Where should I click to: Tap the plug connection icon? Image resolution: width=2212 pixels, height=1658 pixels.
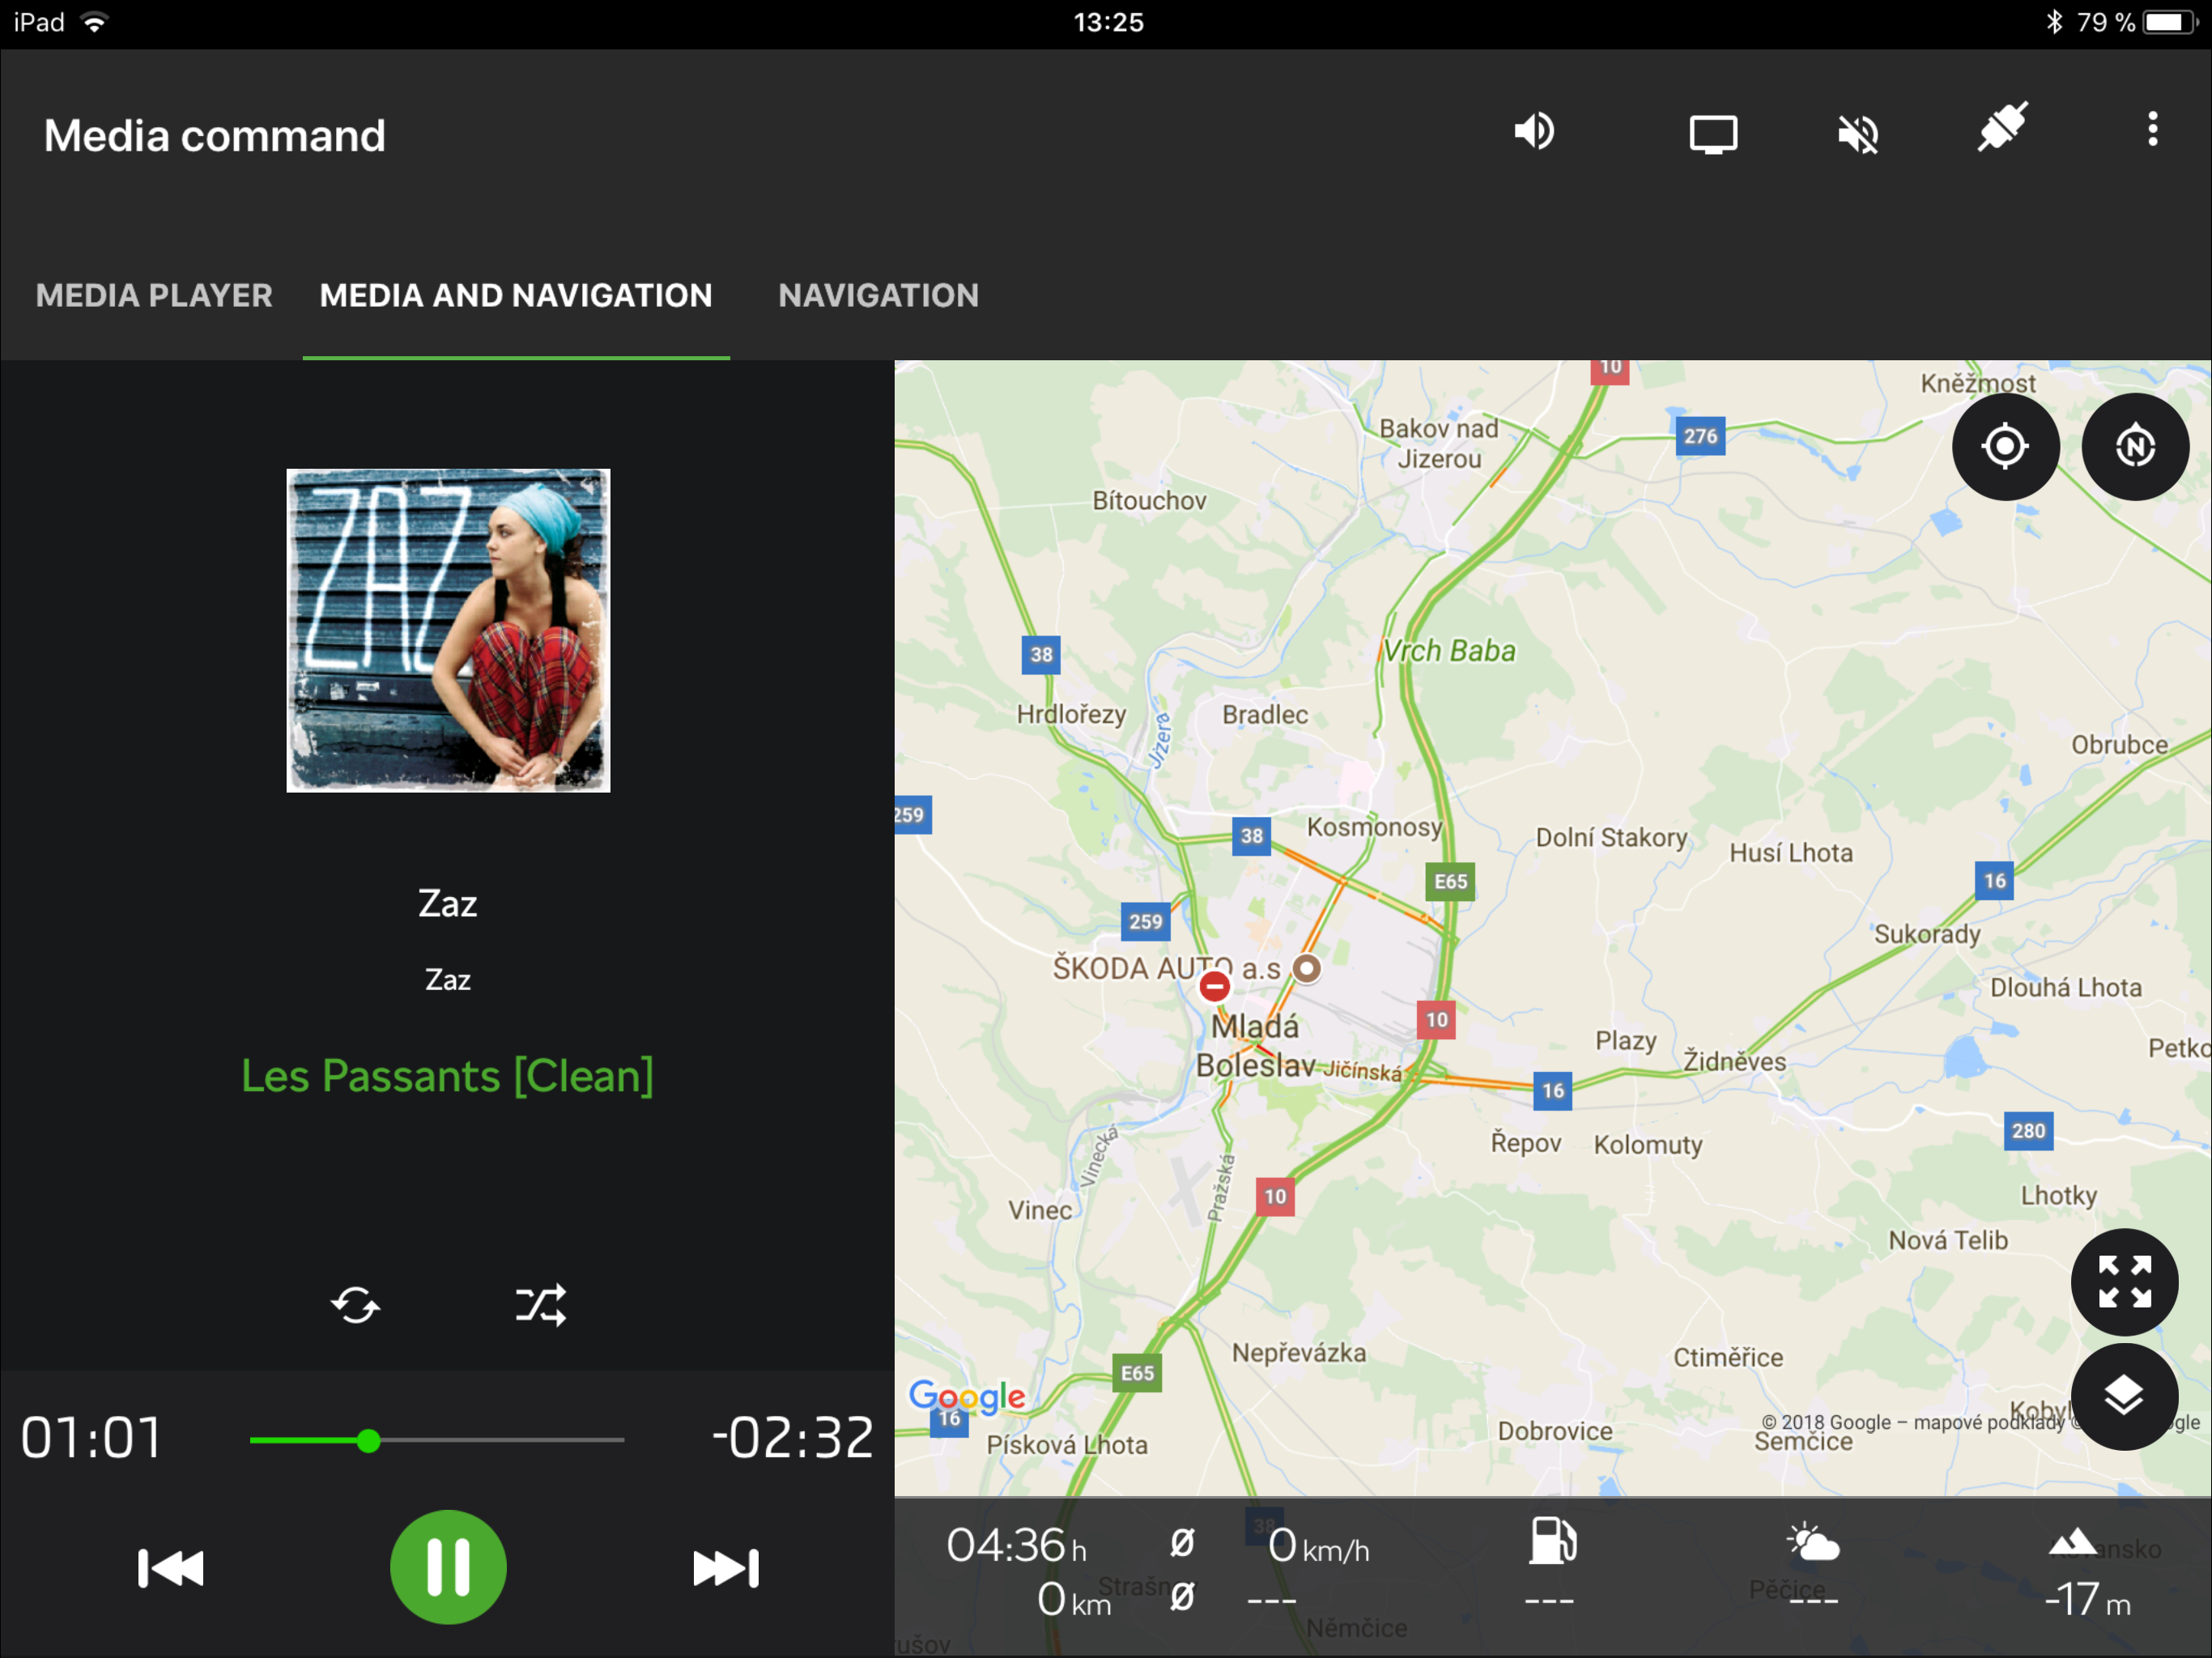pos(2002,128)
